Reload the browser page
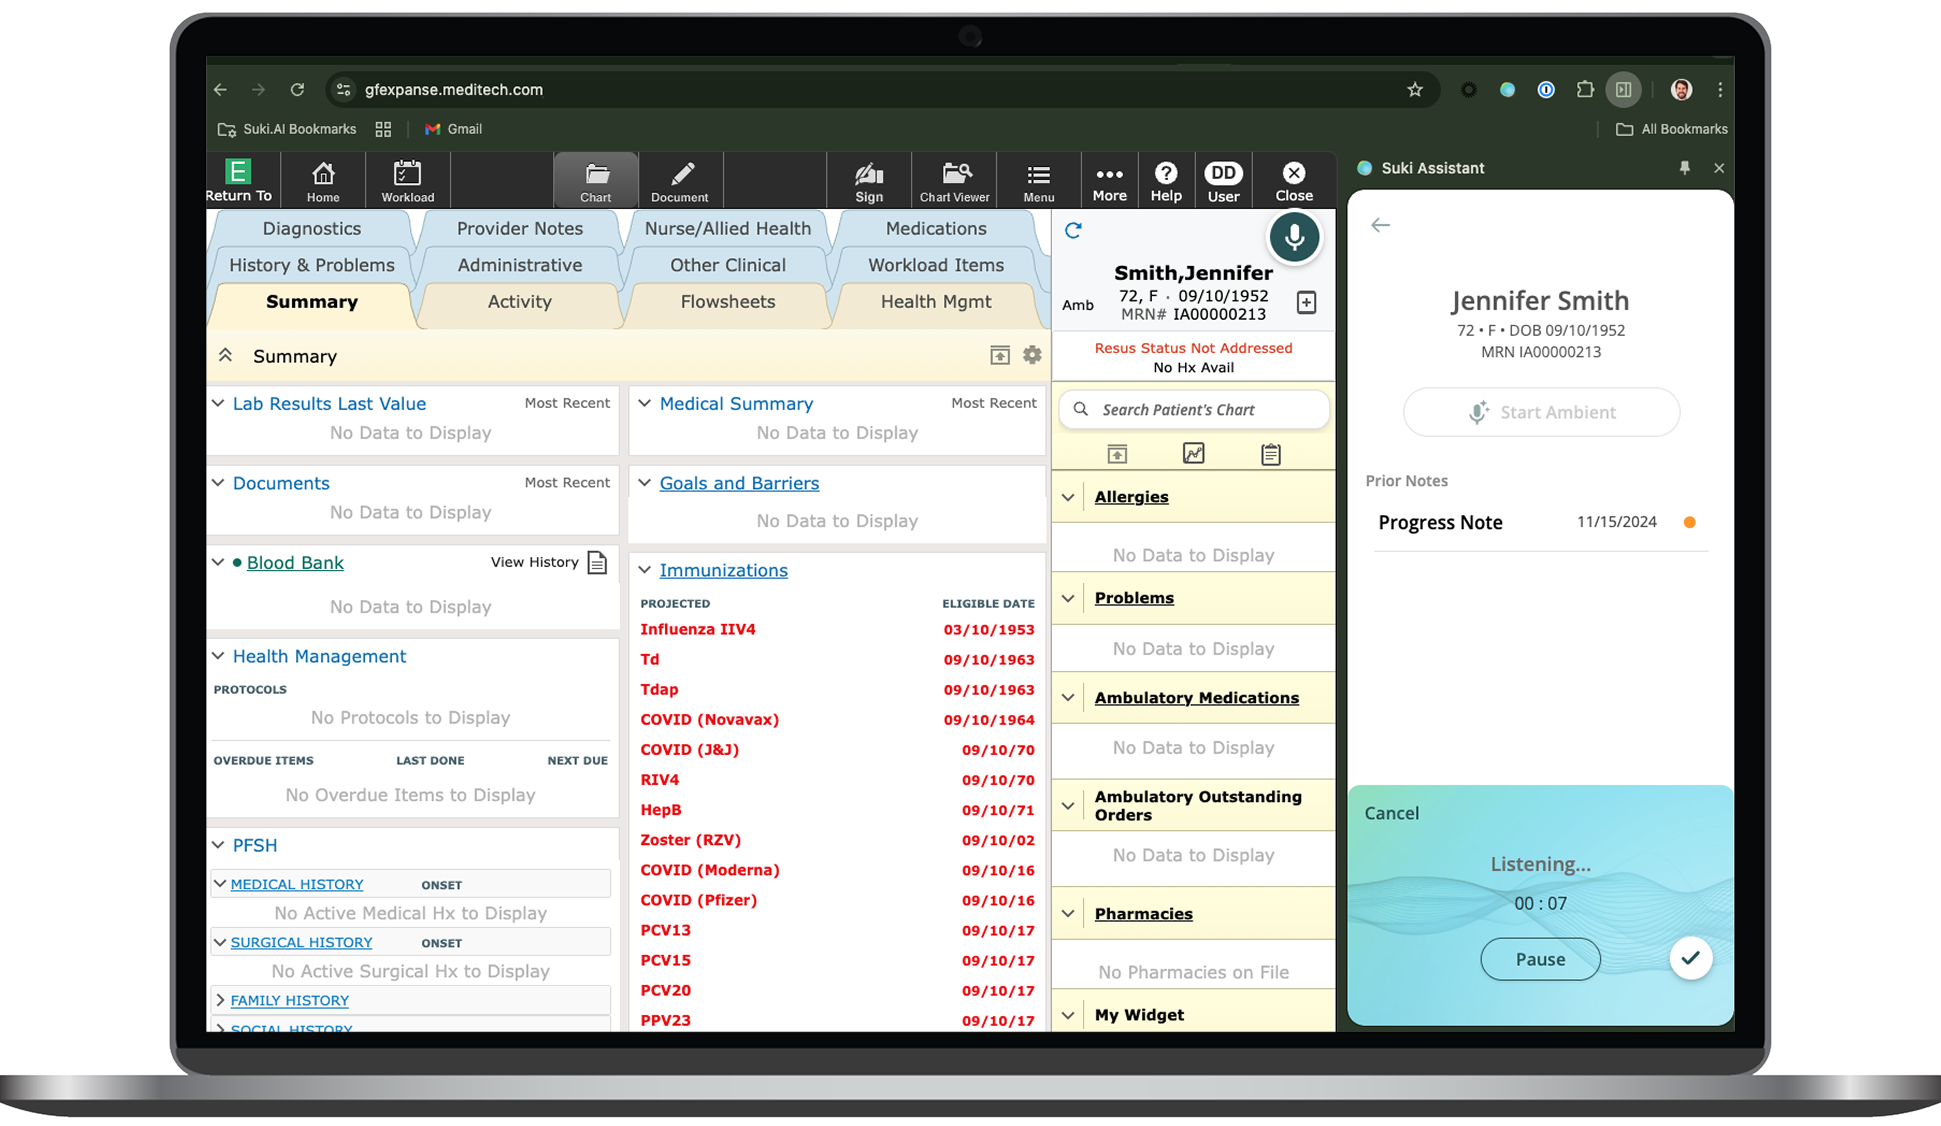The image size is (1941, 1126). coord(297,90)
